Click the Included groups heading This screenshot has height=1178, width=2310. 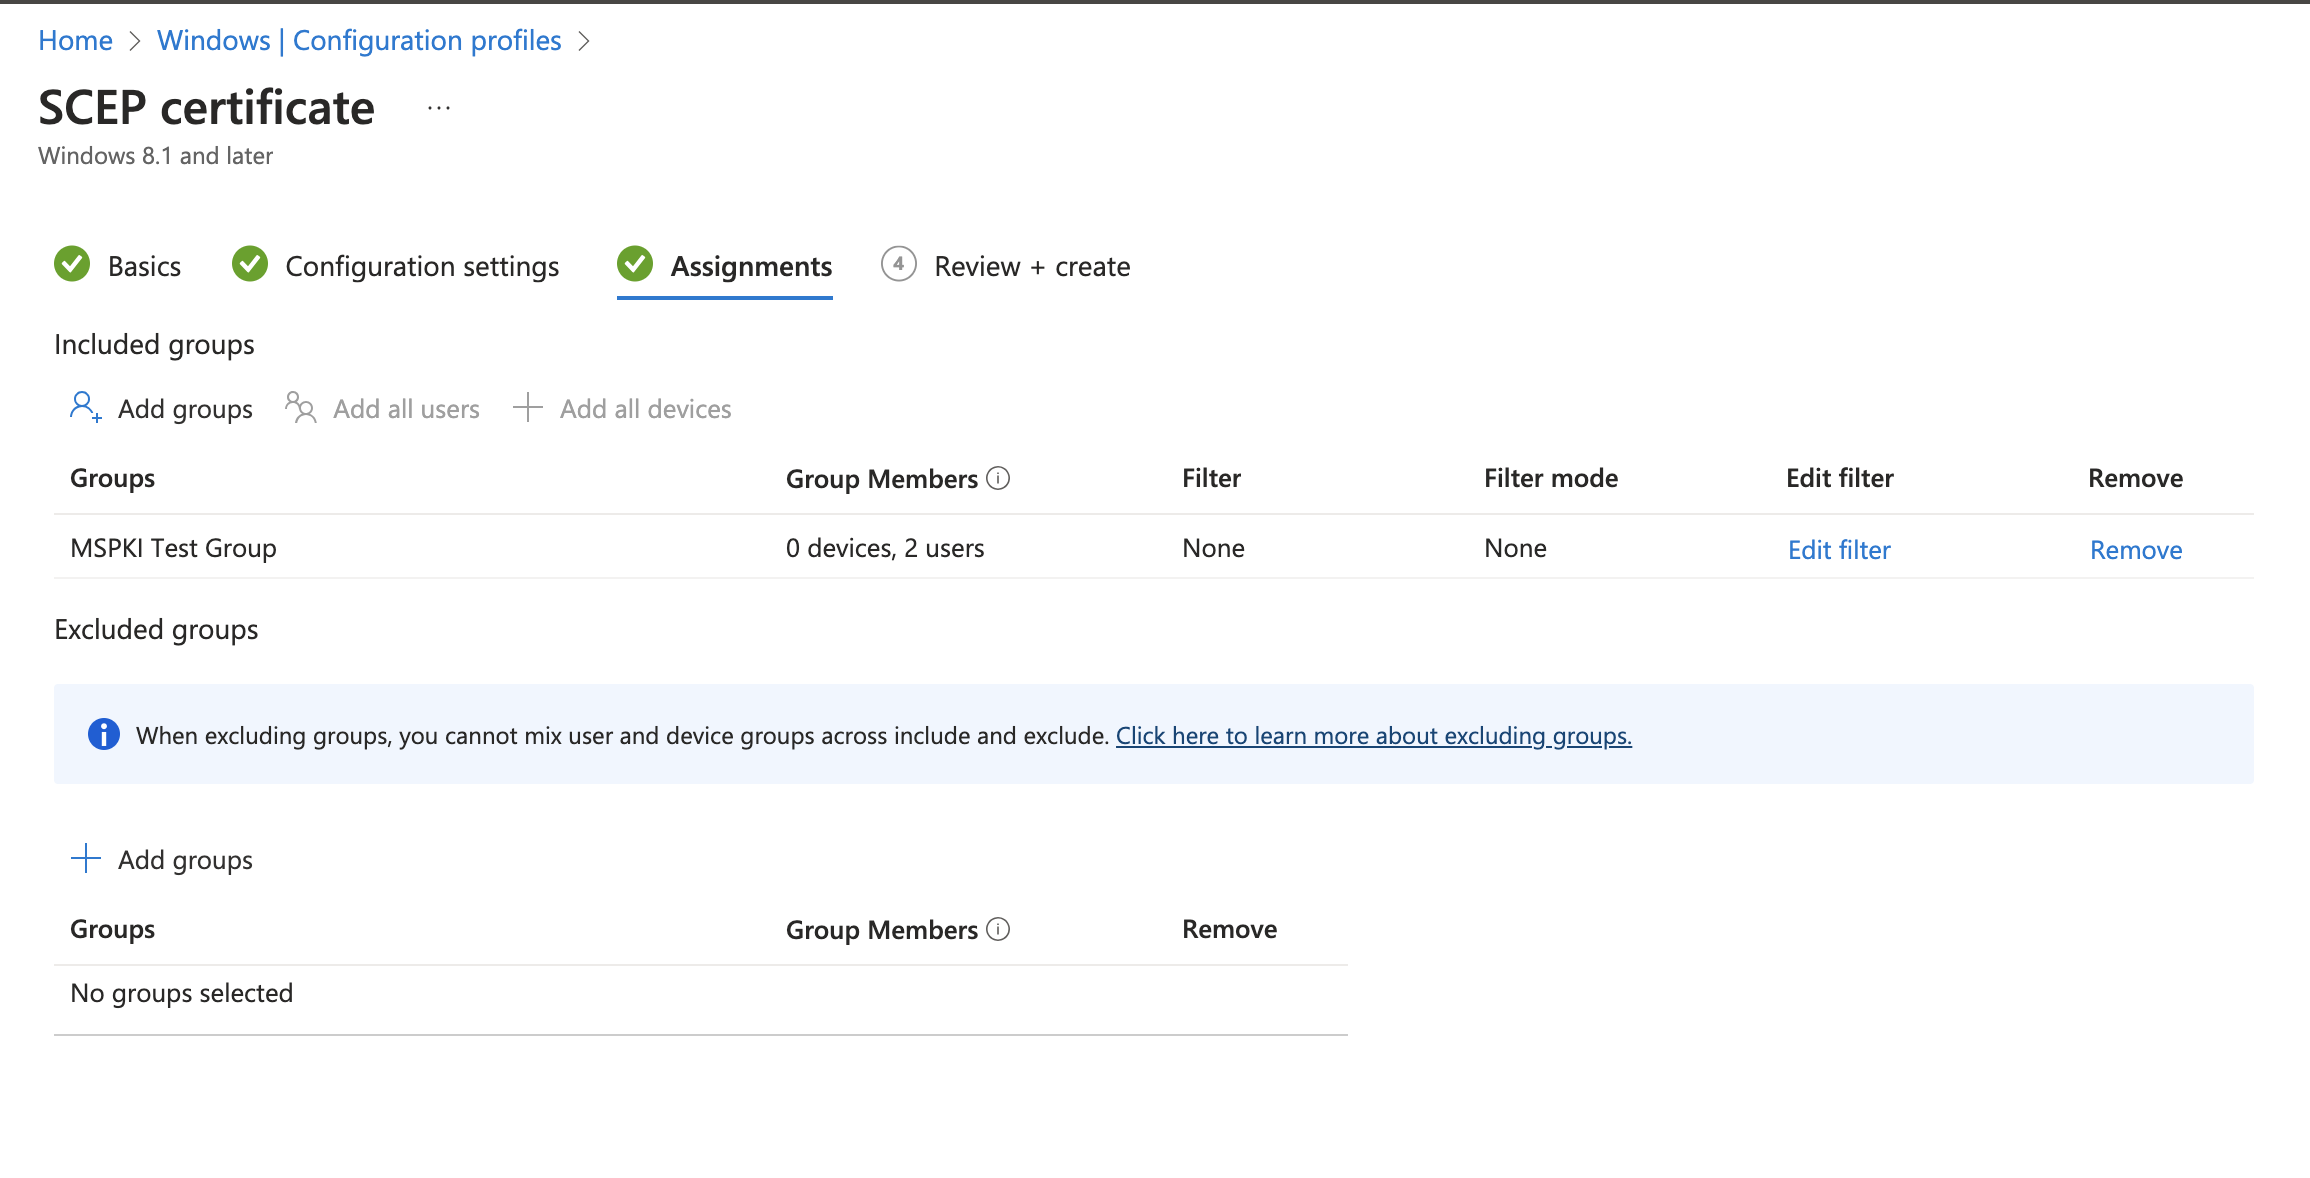(154, 344)
